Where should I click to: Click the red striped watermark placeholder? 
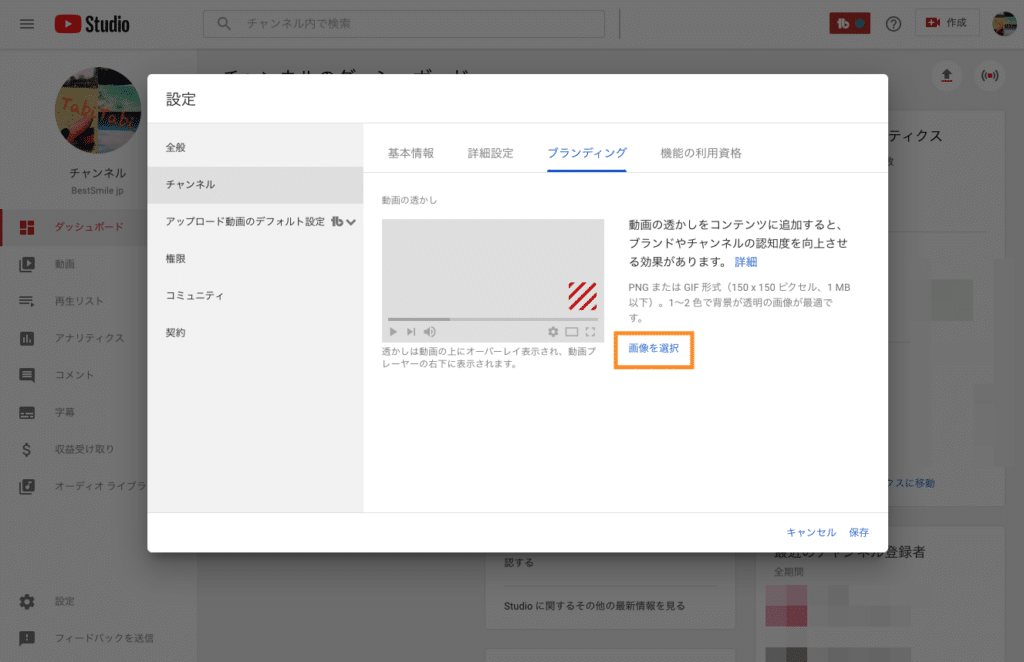pyautogui.click(x=582, y=296)
